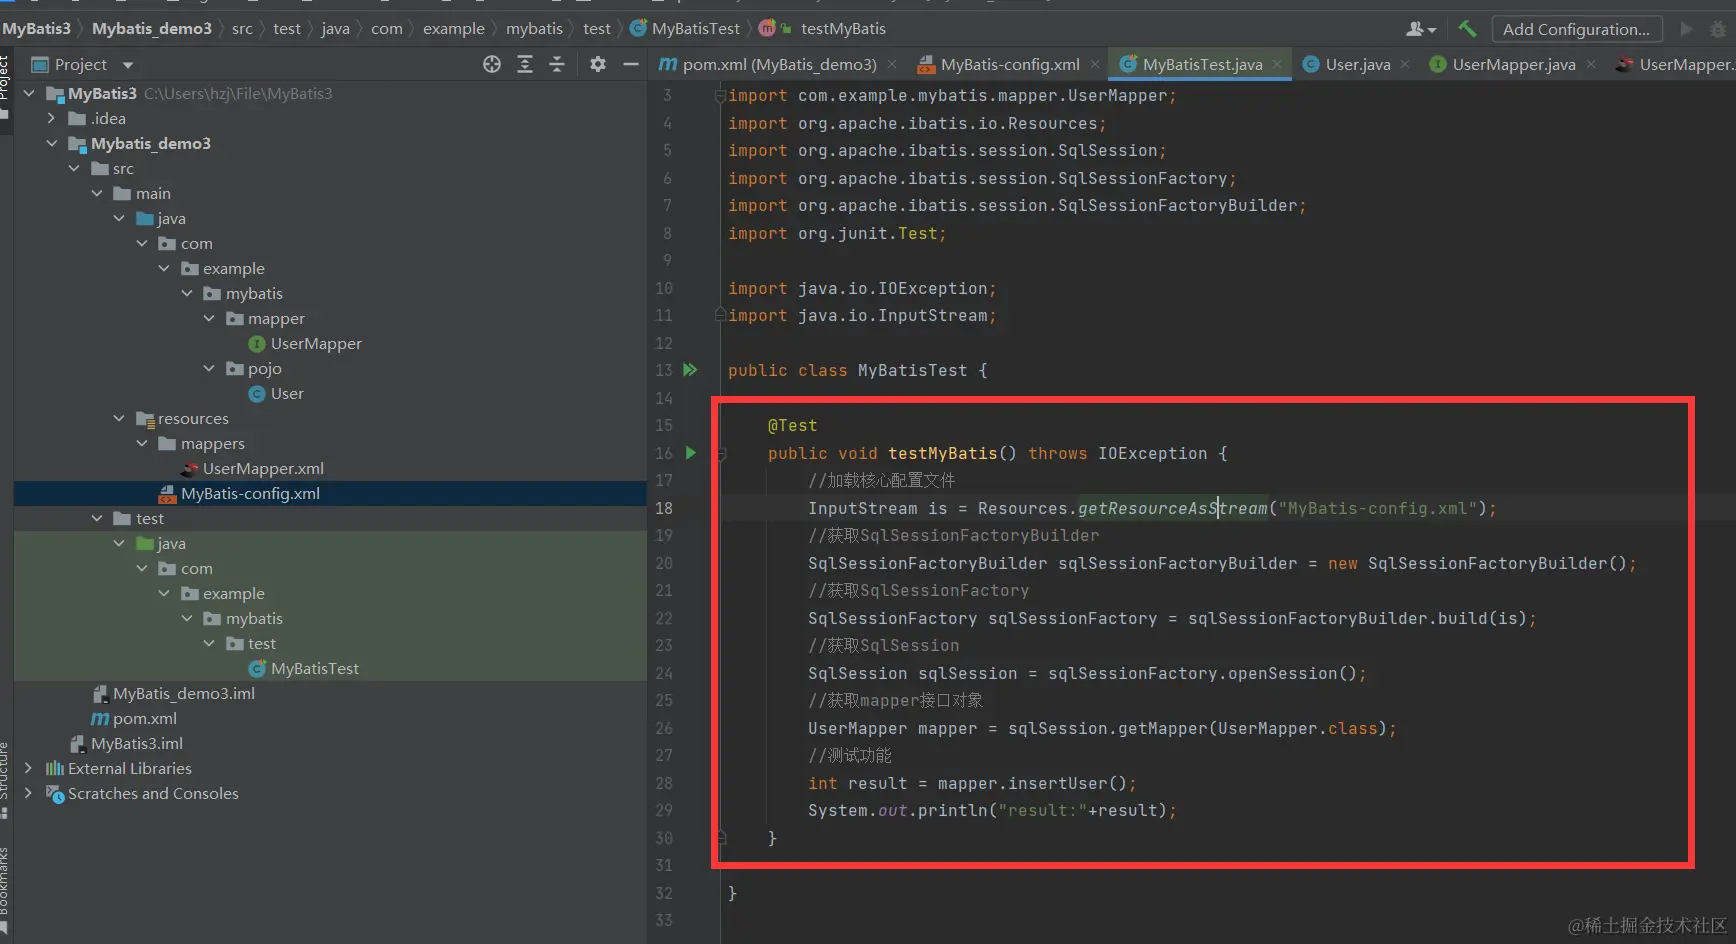Image resolution: width=1736 pixels, height=944 pixels.
Task: Run testMyBatis method from gutter arrow
Action: (x=690, y=453)
